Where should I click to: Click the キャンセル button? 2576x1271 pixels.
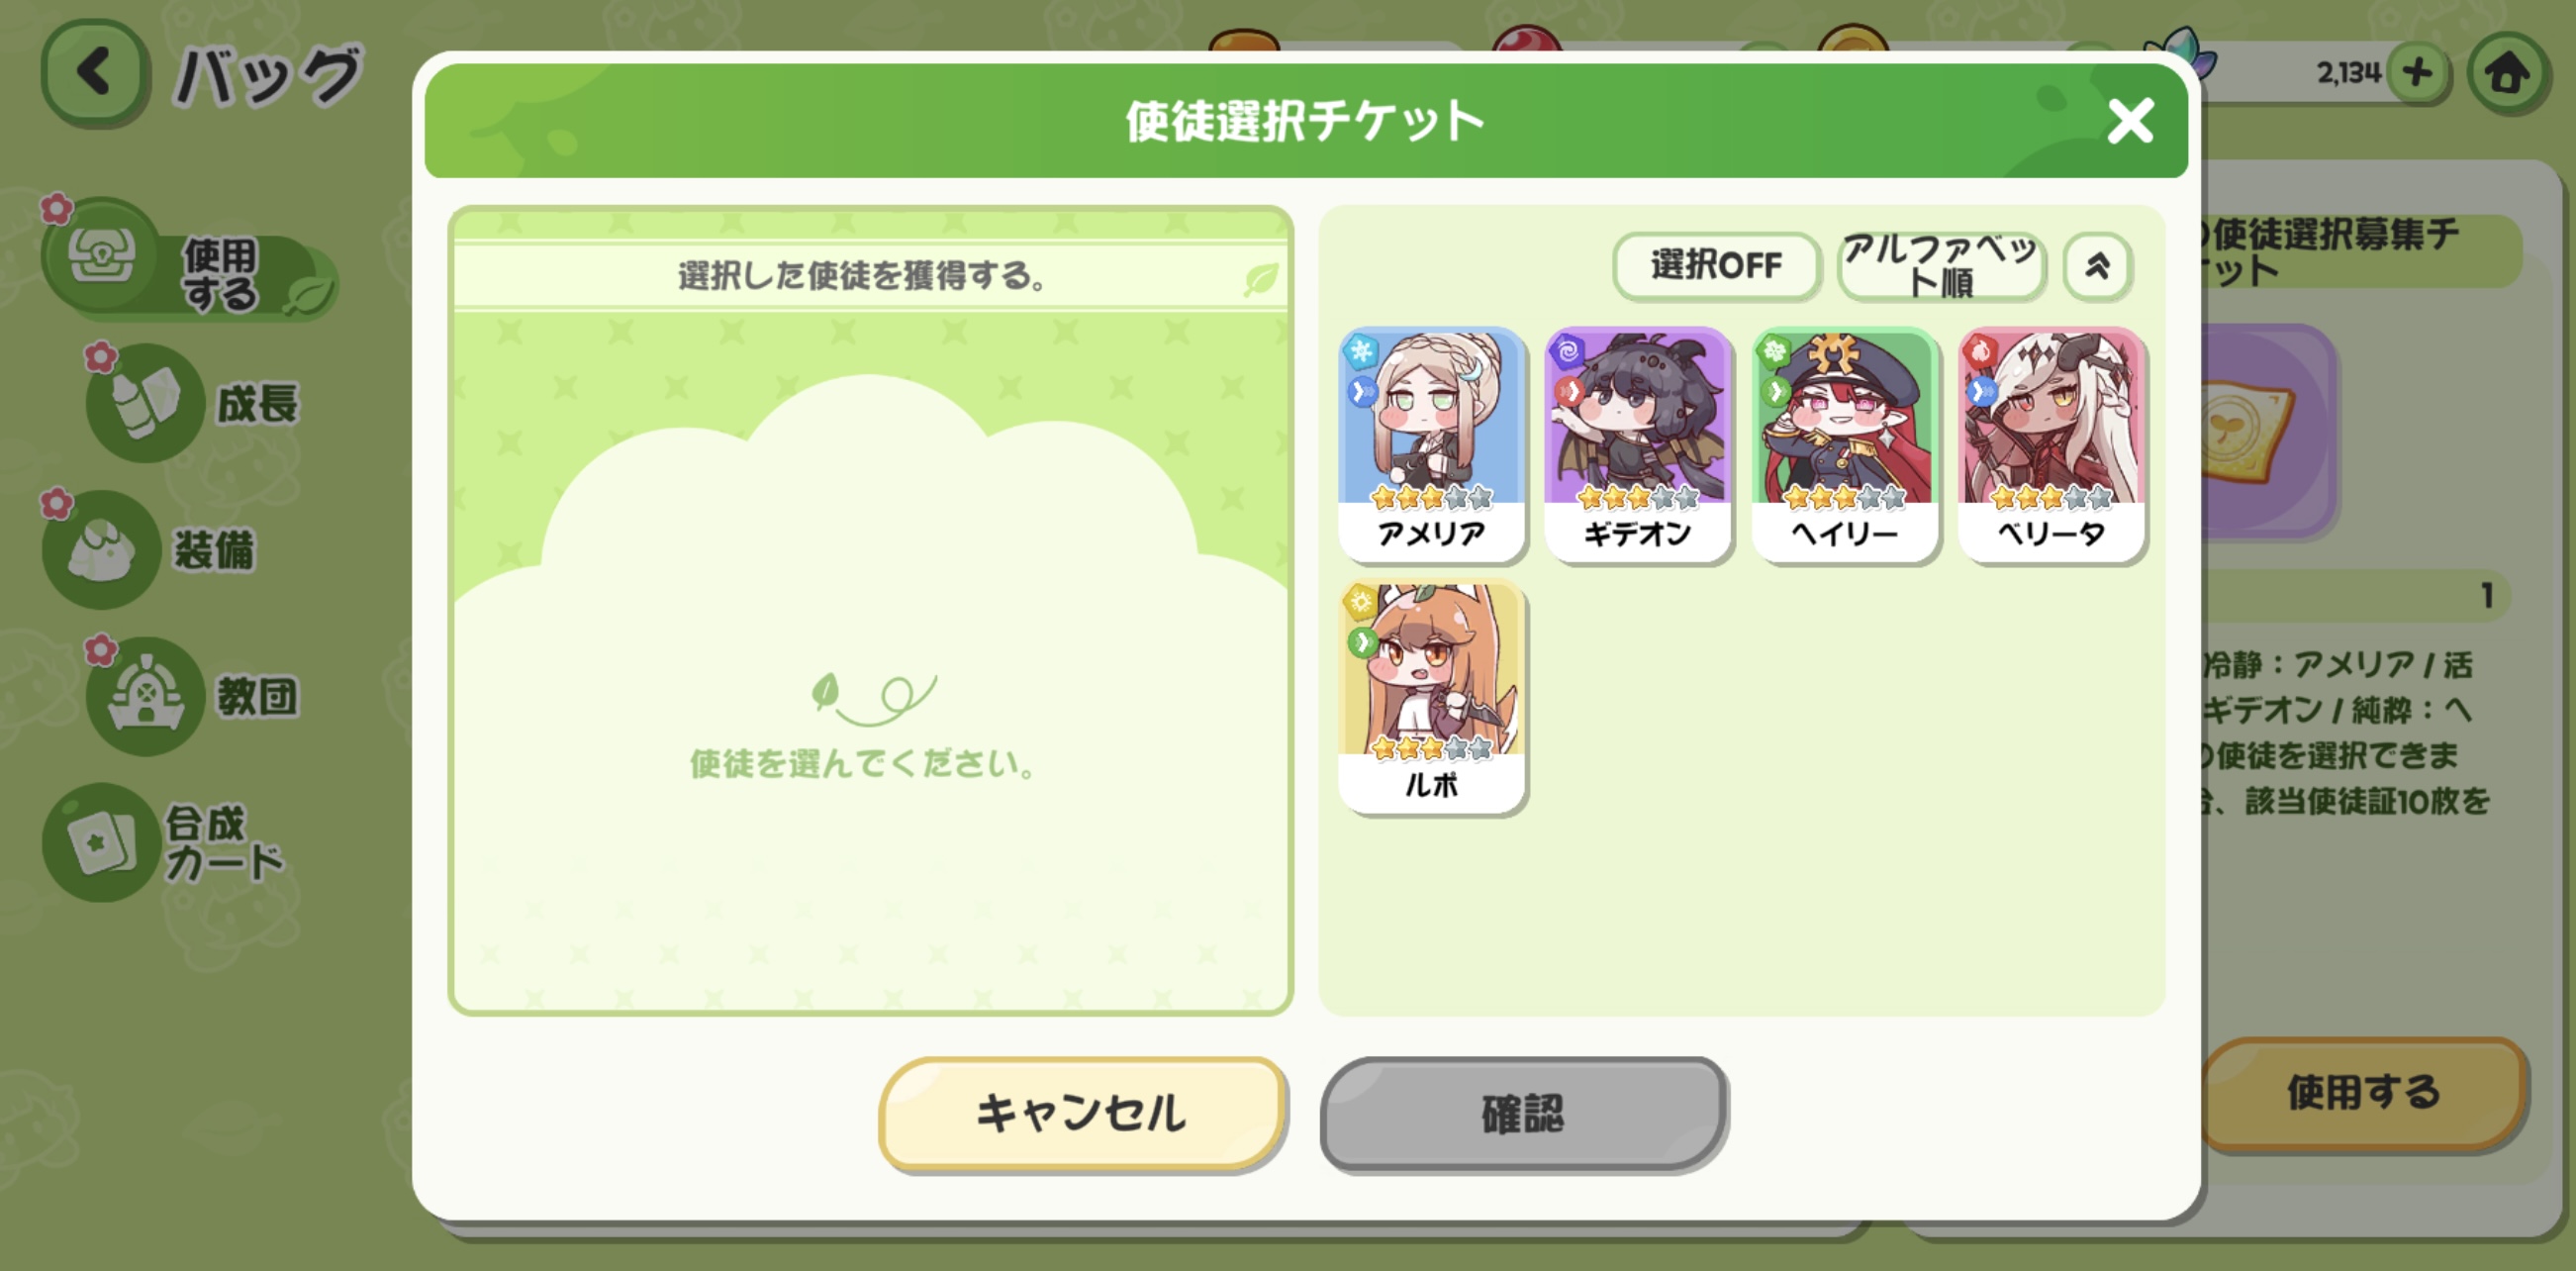(x=1082, y=1113)
